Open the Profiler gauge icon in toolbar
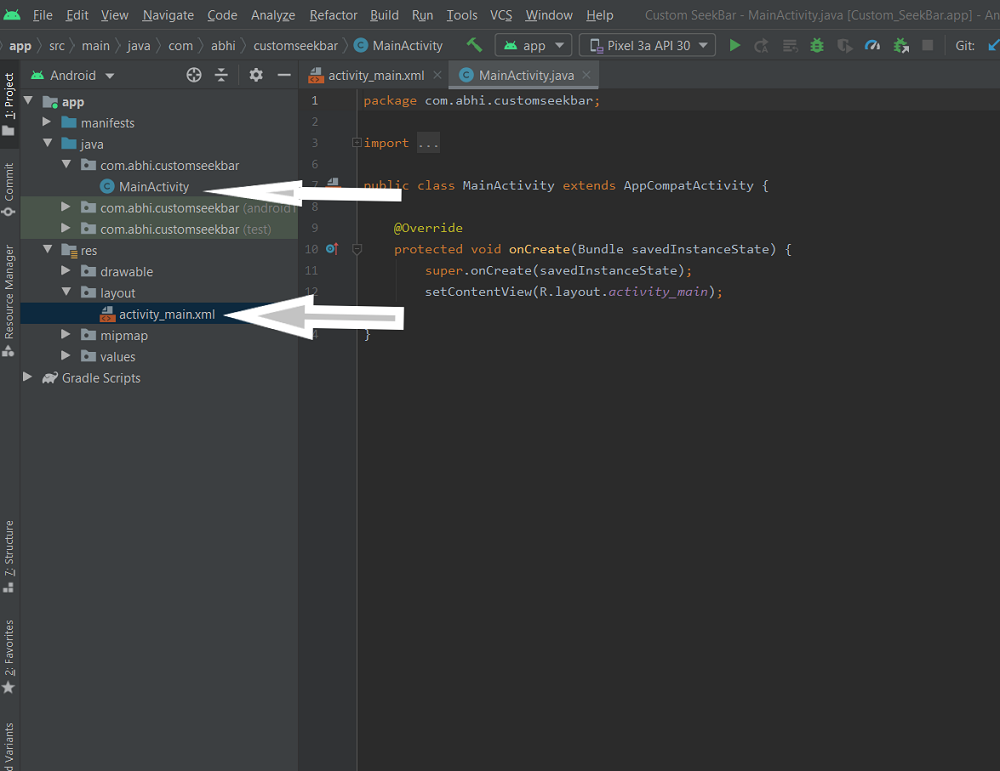 tap(872, 45)
